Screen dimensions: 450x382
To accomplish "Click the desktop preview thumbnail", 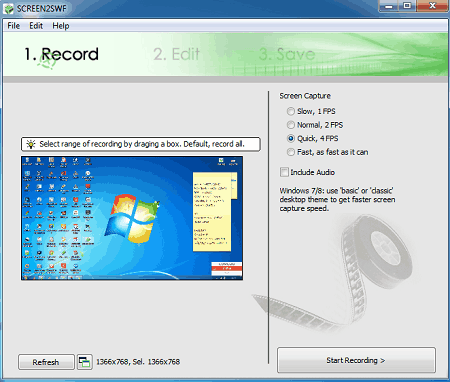I will [132, 218].
